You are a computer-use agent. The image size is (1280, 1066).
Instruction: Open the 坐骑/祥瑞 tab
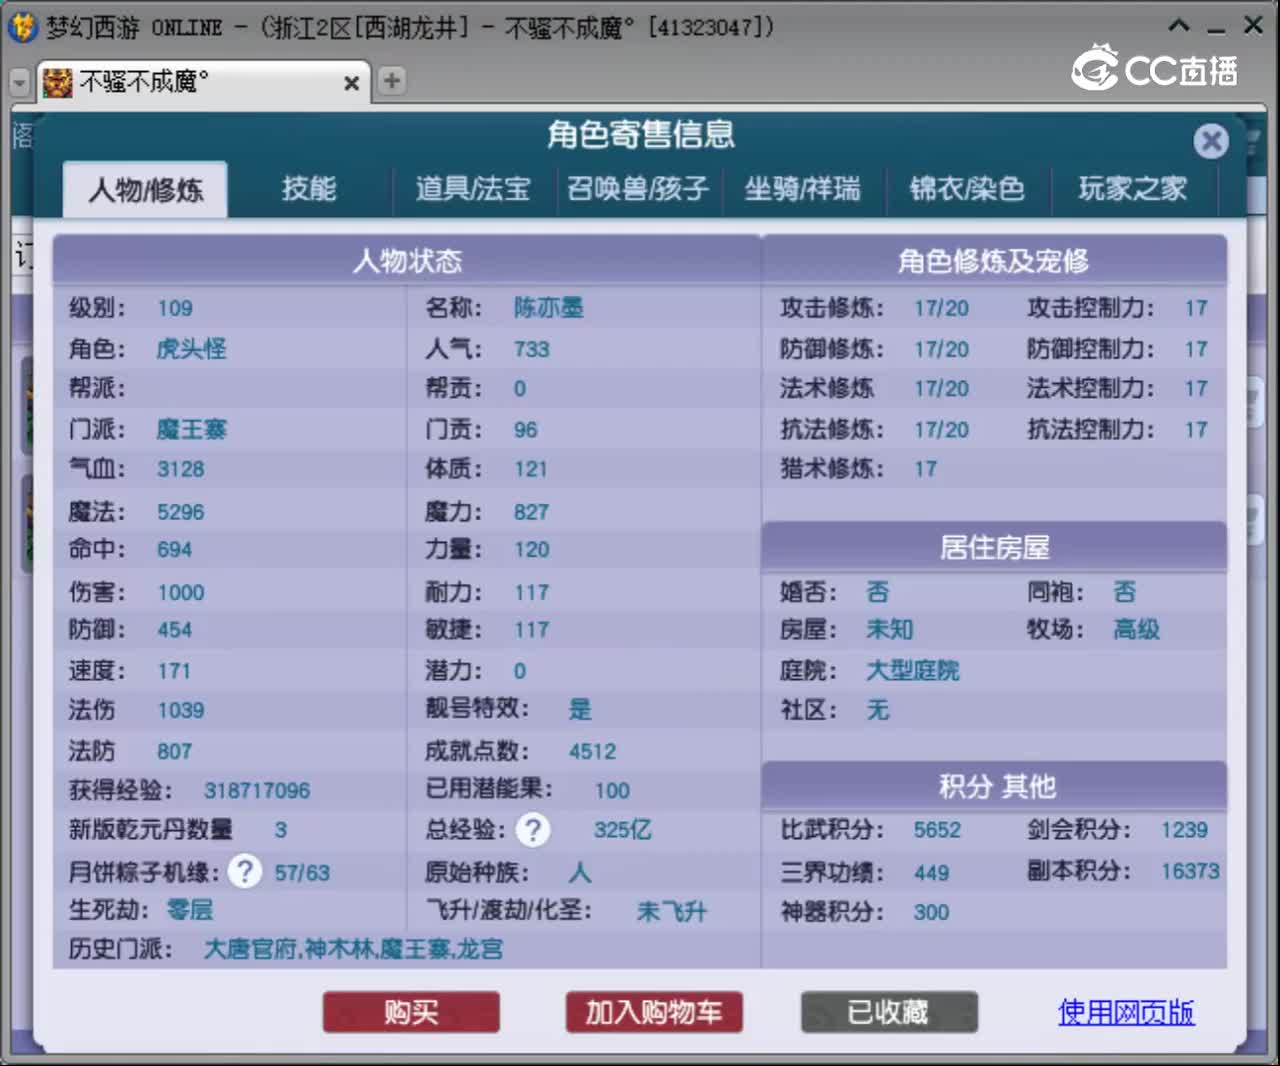802,188
